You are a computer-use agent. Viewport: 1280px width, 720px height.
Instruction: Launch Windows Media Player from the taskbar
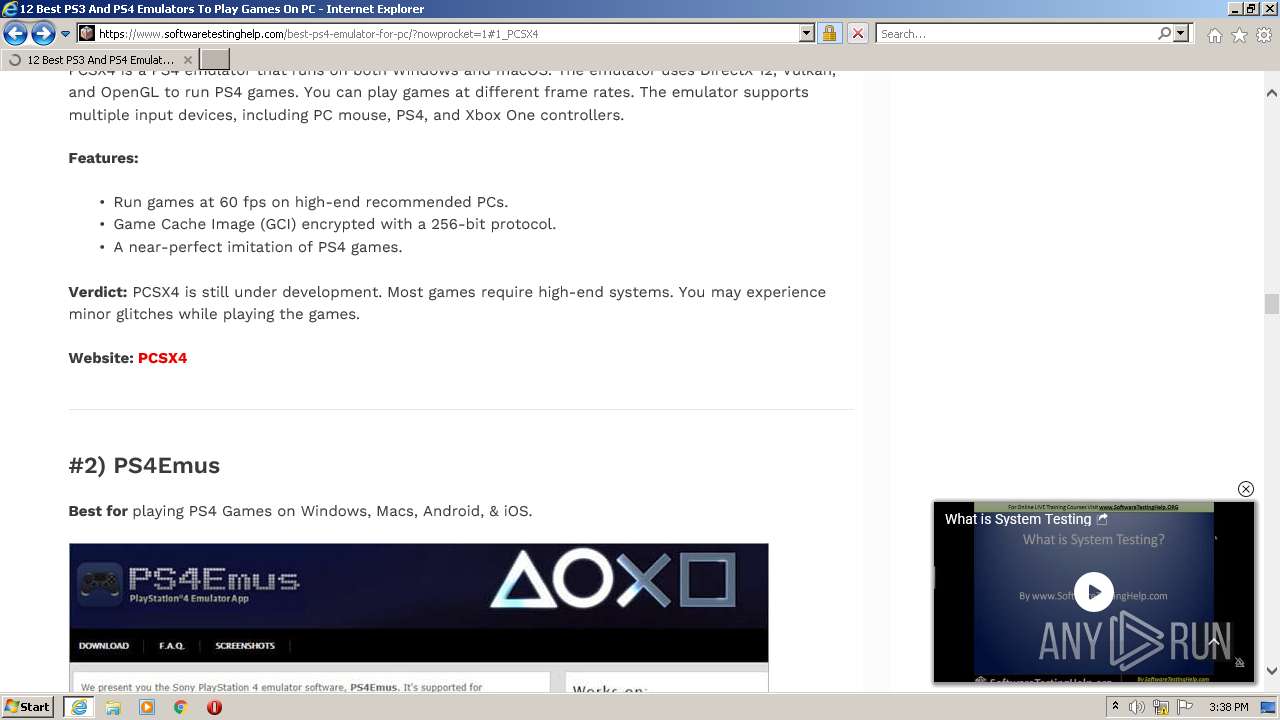[147, 707]
